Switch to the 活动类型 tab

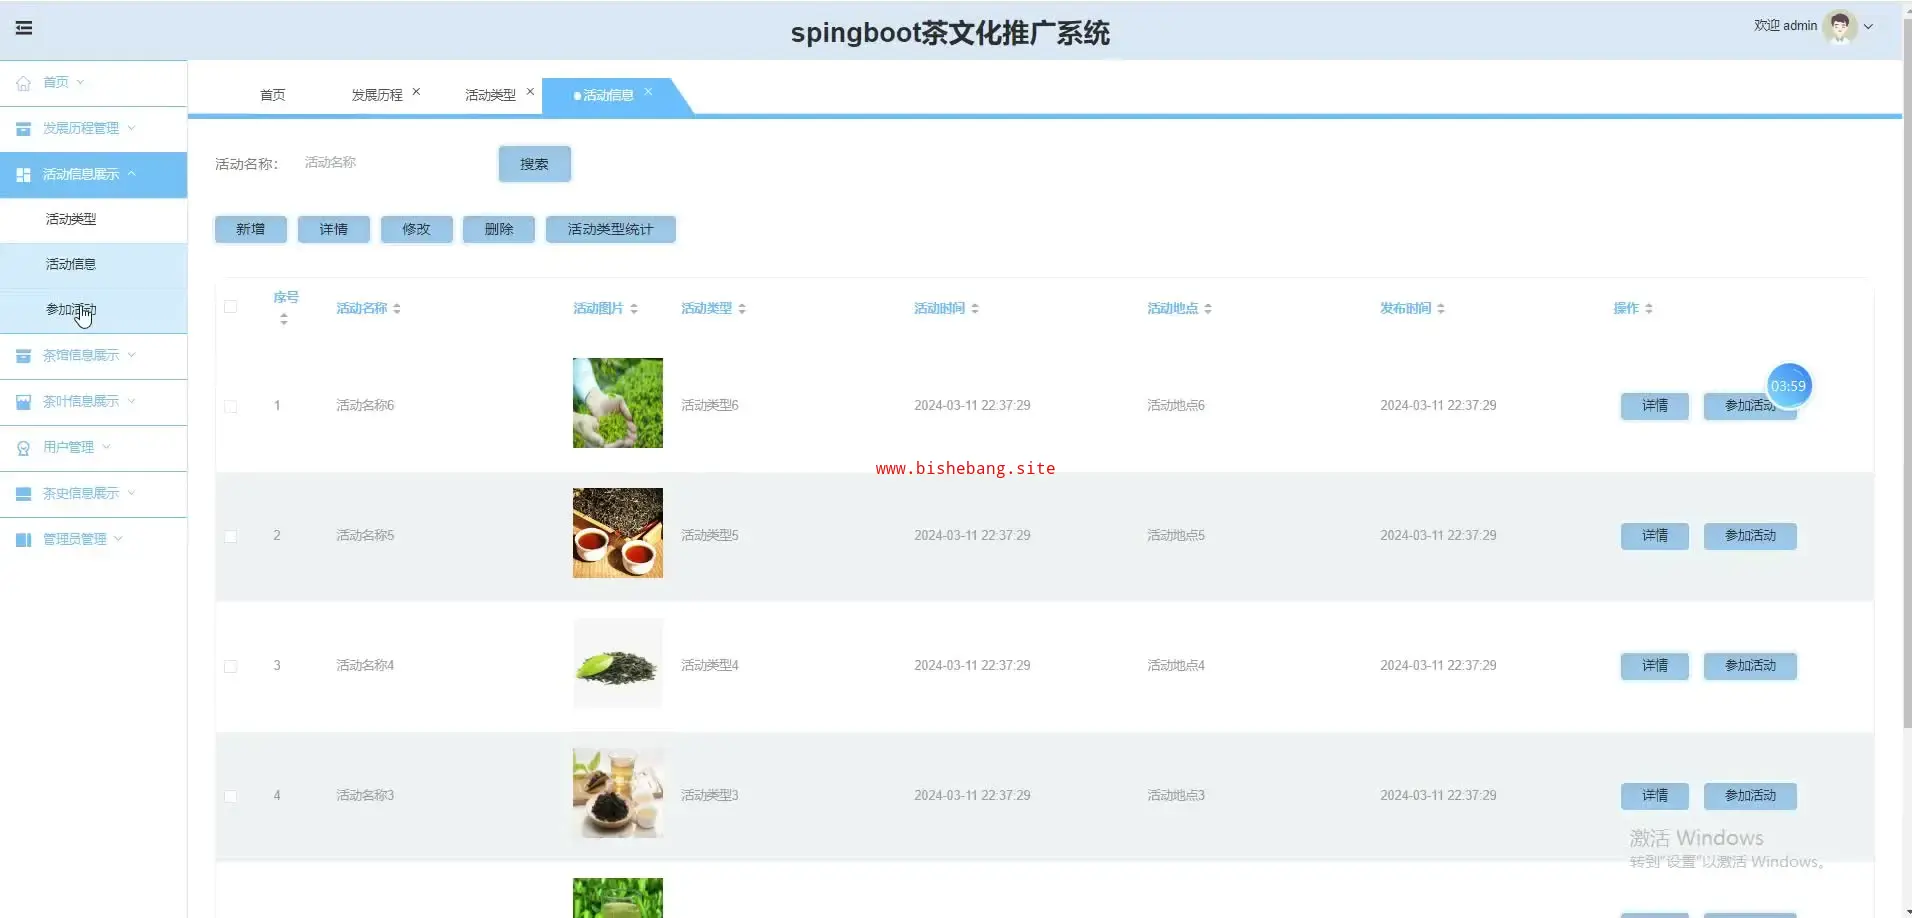pos(491,95)
